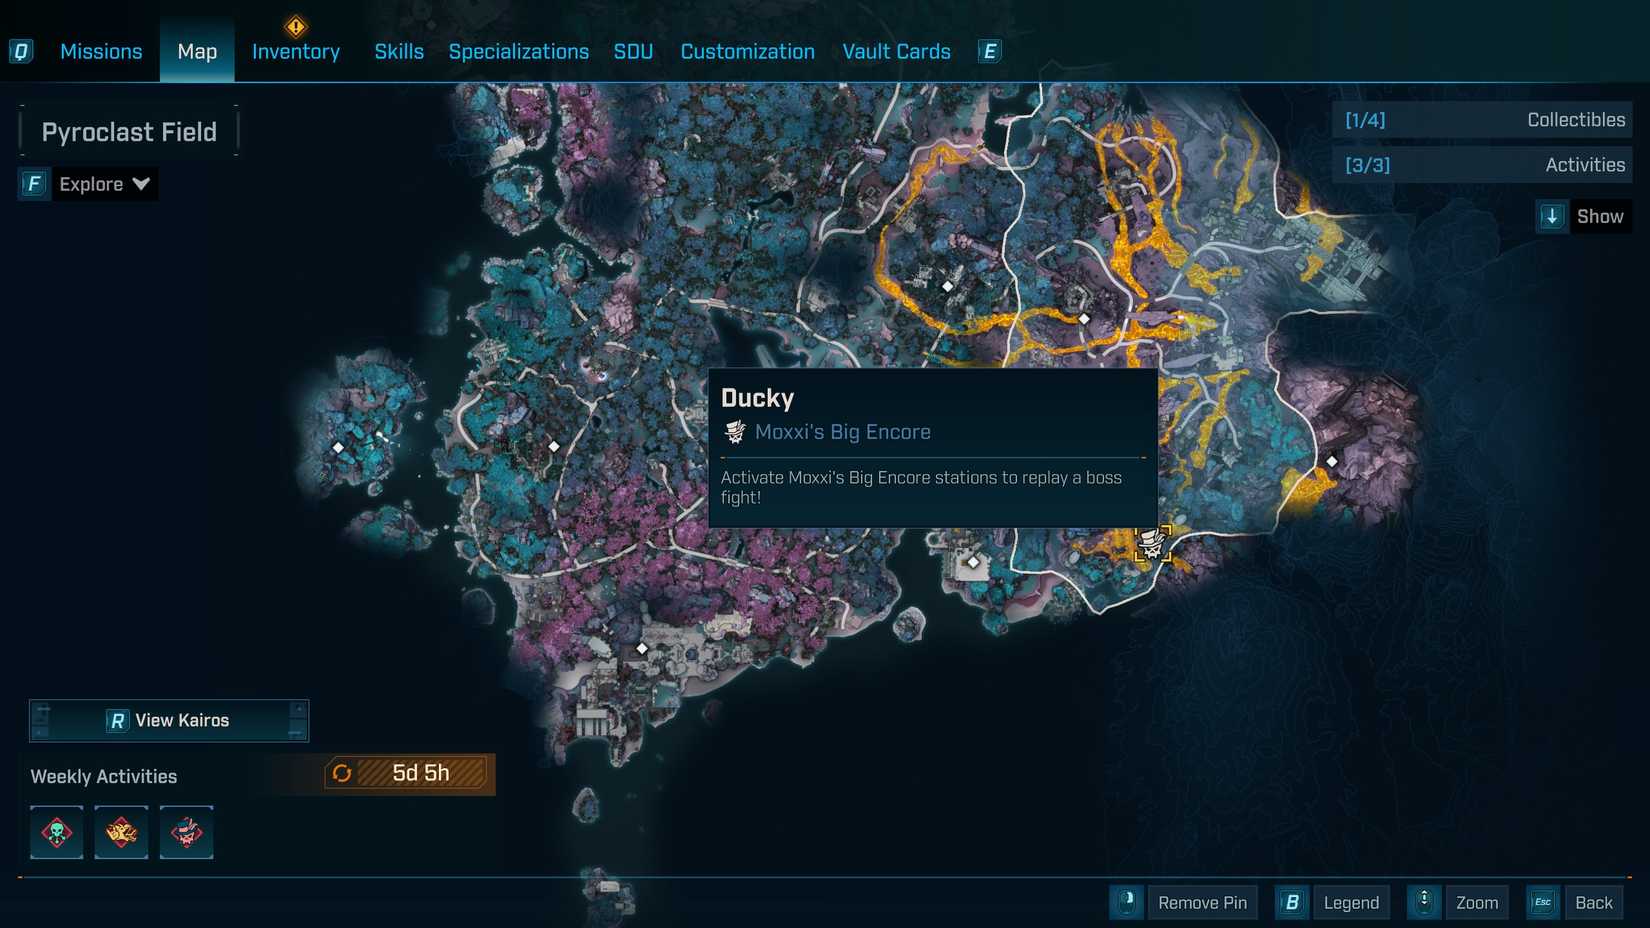Expand the Explore dropdown
The height and width of the screenshot is (928, 1650).
(x=105, y=184)
